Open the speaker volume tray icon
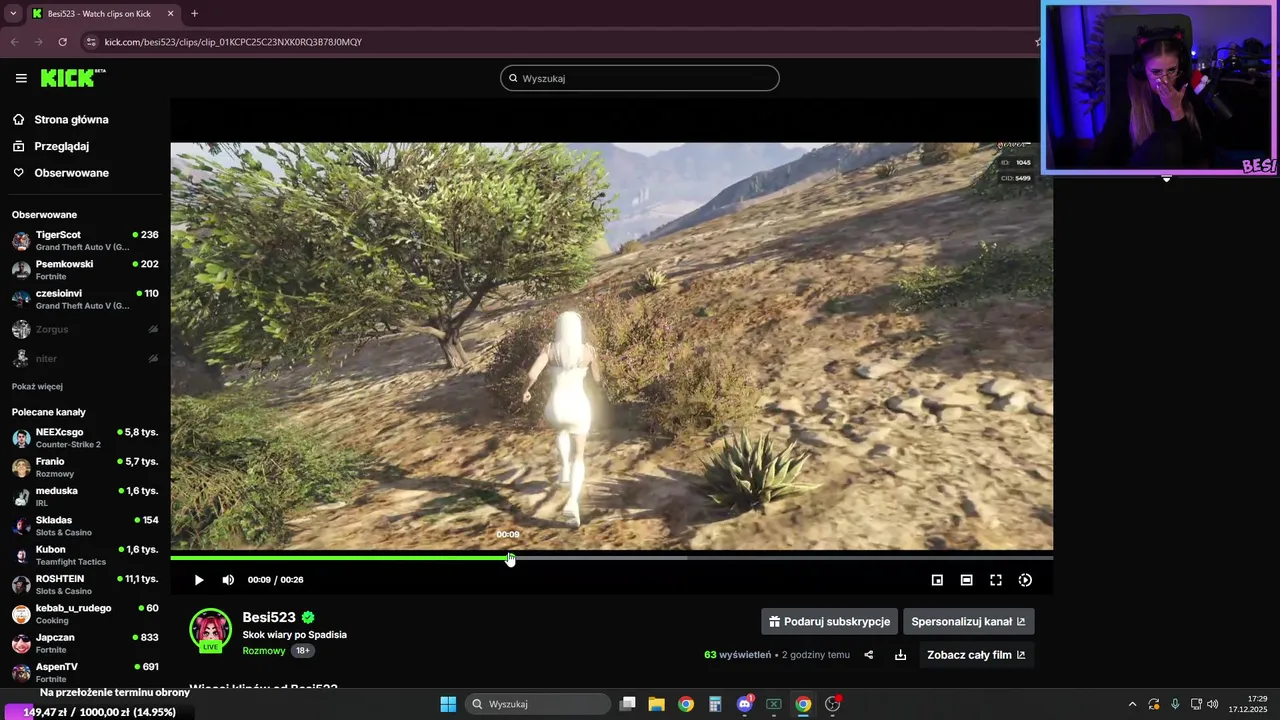The height and width of the screenshot is (720, 1280). [1212, 704]
